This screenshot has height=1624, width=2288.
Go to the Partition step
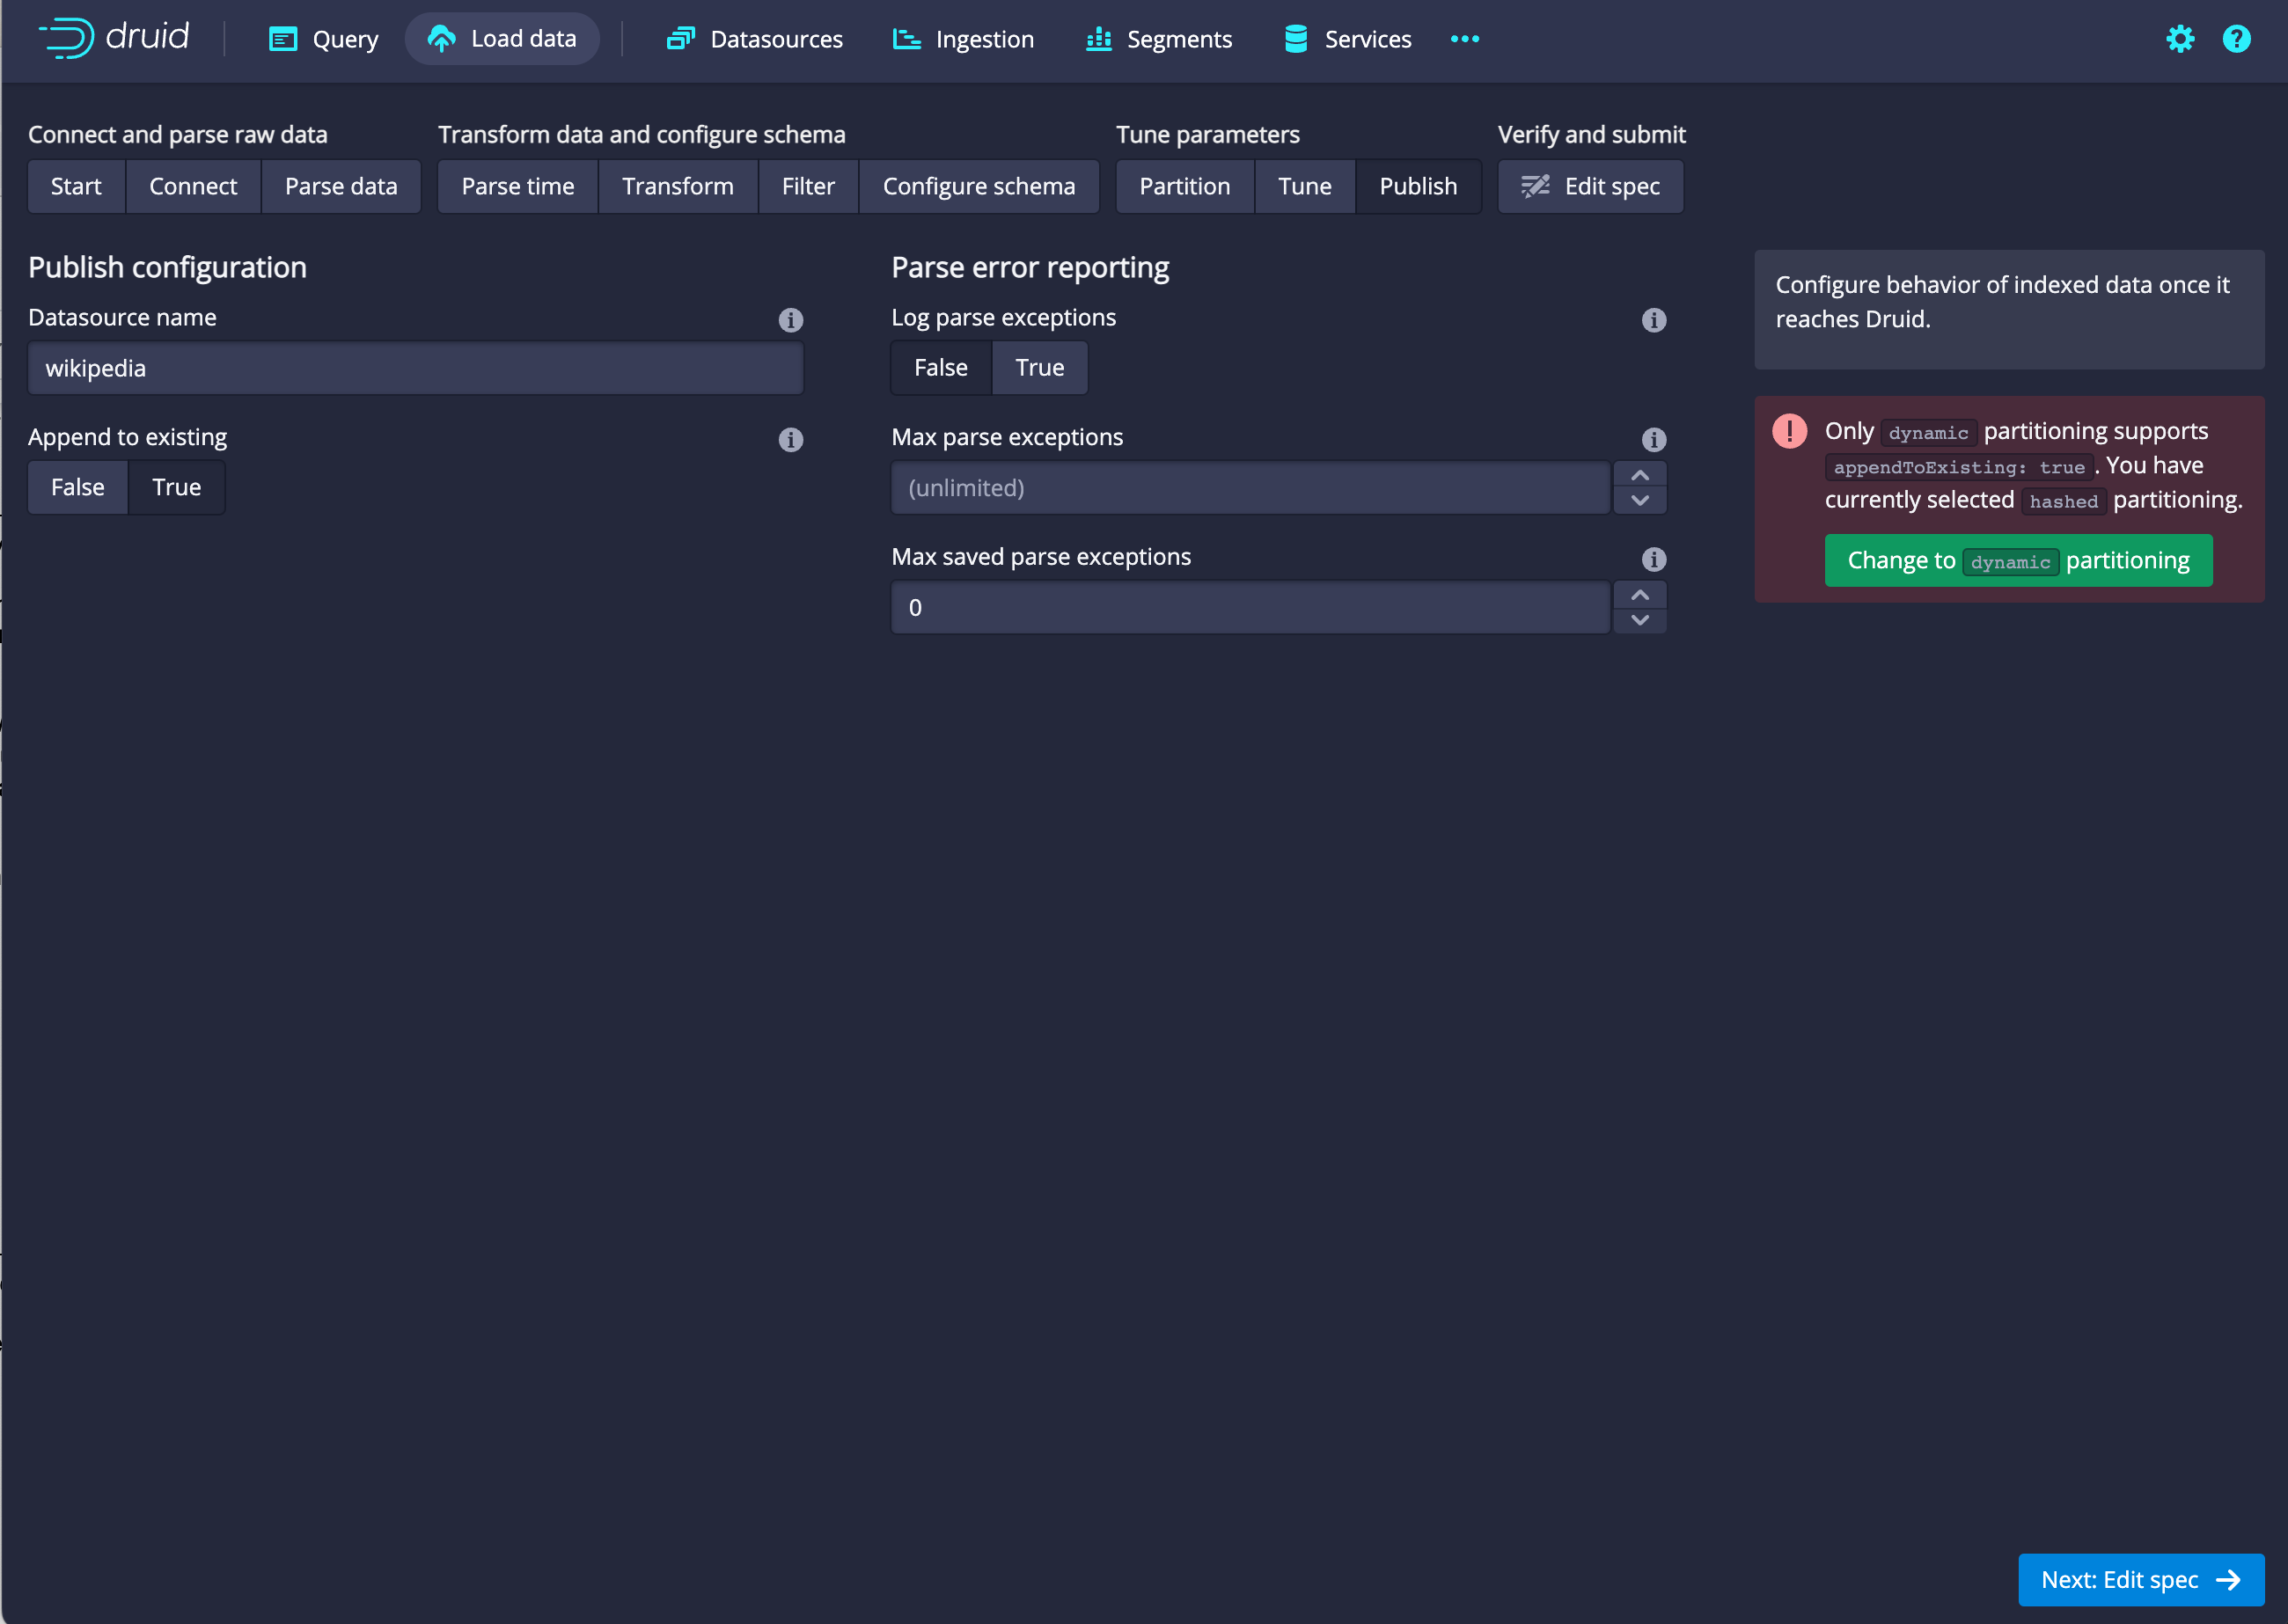1184,186
